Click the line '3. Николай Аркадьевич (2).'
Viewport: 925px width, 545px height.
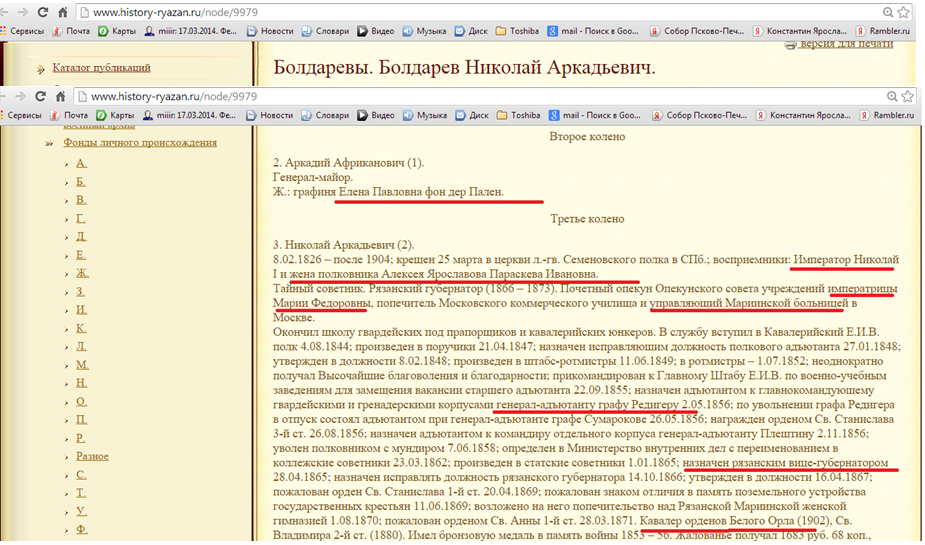point(343,245)
